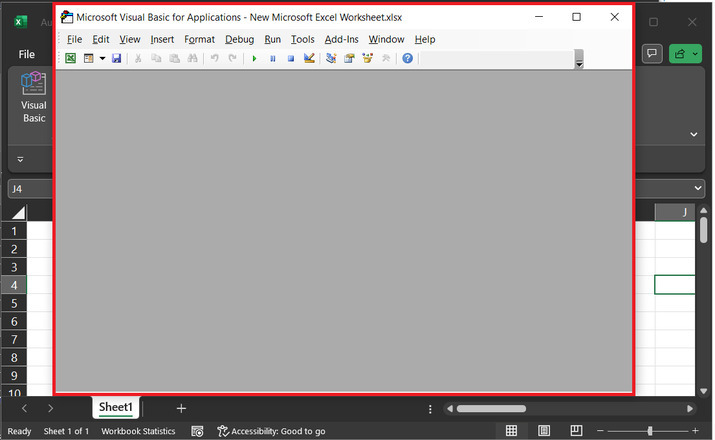The height and width of the screenshot is (440, 715).
Task: Open the View menu
Action: tap(130, 40)
